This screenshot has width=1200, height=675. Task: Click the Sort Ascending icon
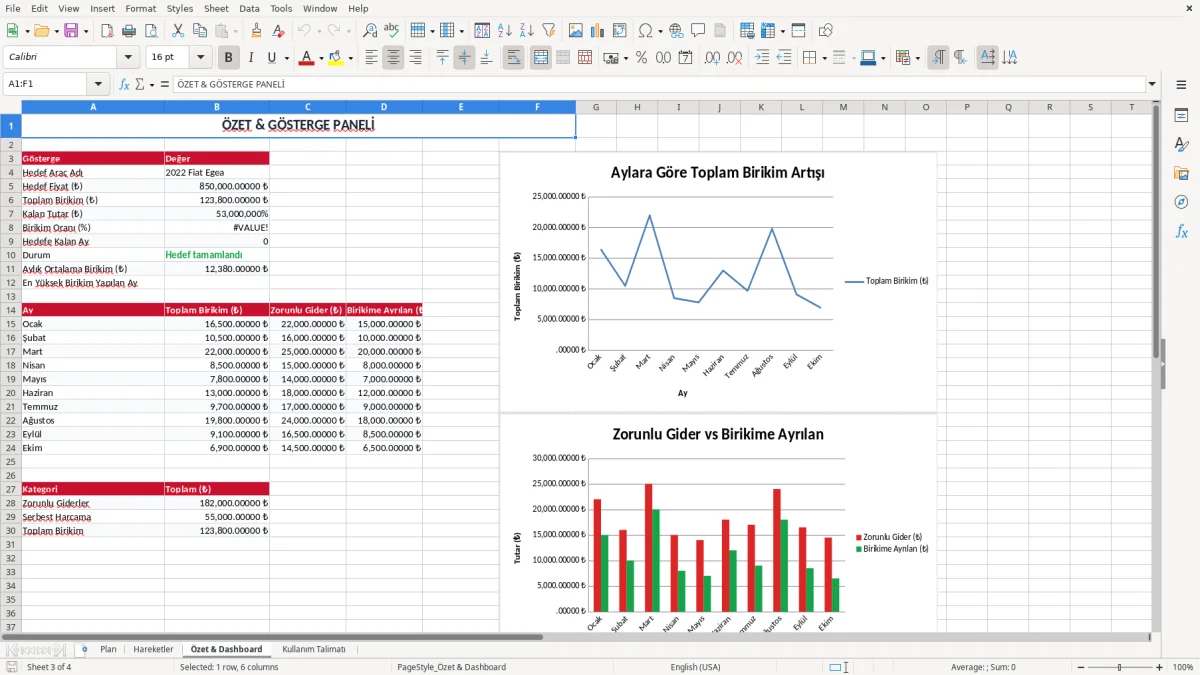tap(504, 31)
